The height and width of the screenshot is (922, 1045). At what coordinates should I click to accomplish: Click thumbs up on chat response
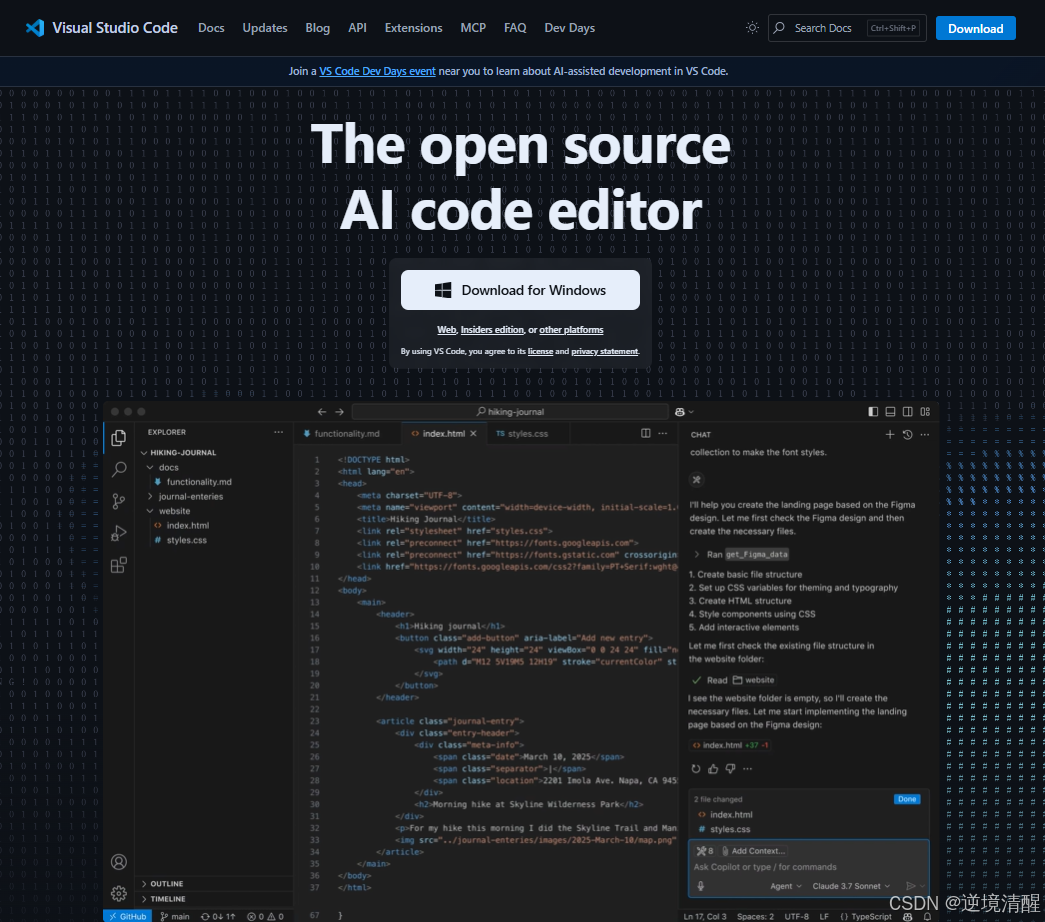[x=713, y=769]
